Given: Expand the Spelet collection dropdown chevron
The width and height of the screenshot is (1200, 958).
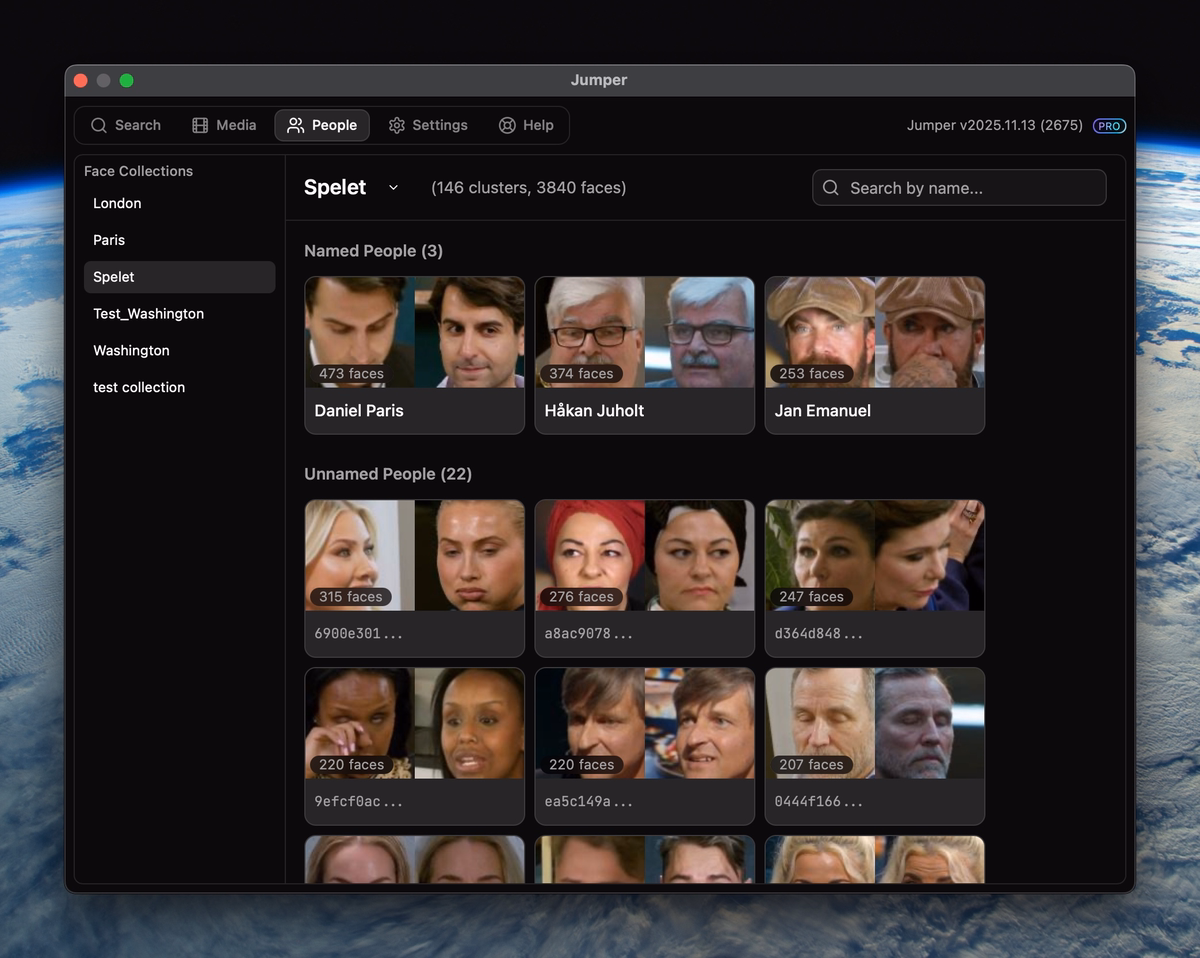Looking at the screenshot, I should pos(393,188).
